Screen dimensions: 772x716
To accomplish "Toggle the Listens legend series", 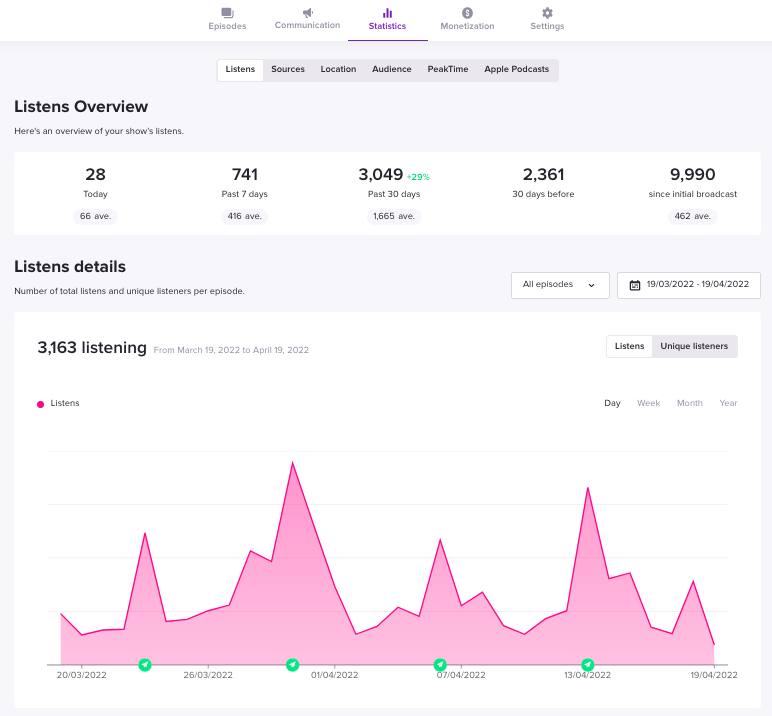I will tap(58, 403).
